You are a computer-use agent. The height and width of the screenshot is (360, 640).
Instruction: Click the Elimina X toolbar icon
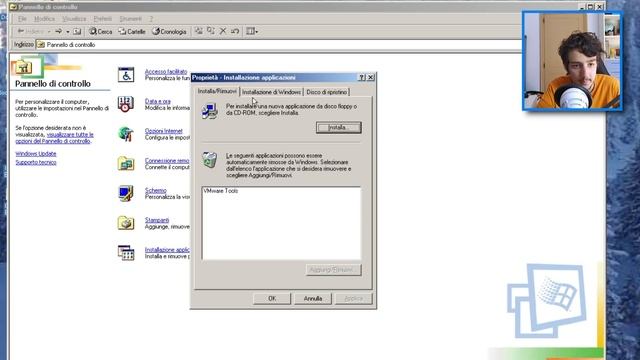point(223,31)
